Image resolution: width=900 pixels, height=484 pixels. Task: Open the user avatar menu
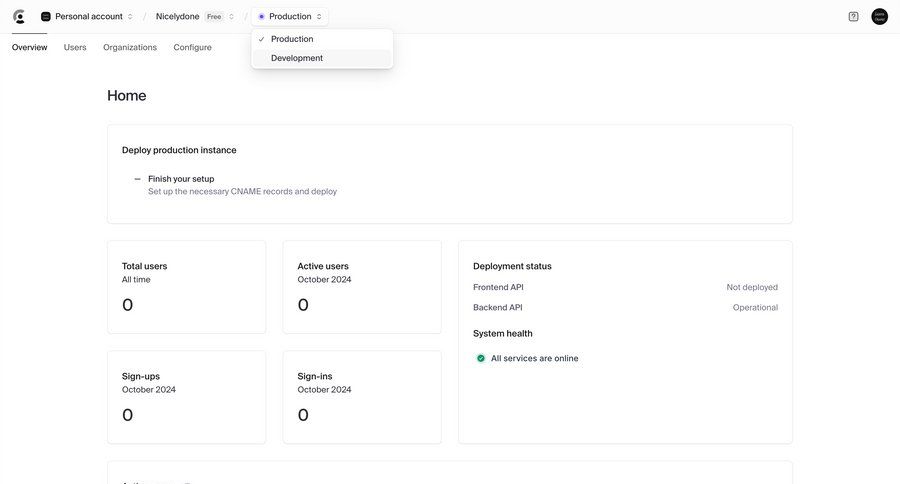click(879, 17)
